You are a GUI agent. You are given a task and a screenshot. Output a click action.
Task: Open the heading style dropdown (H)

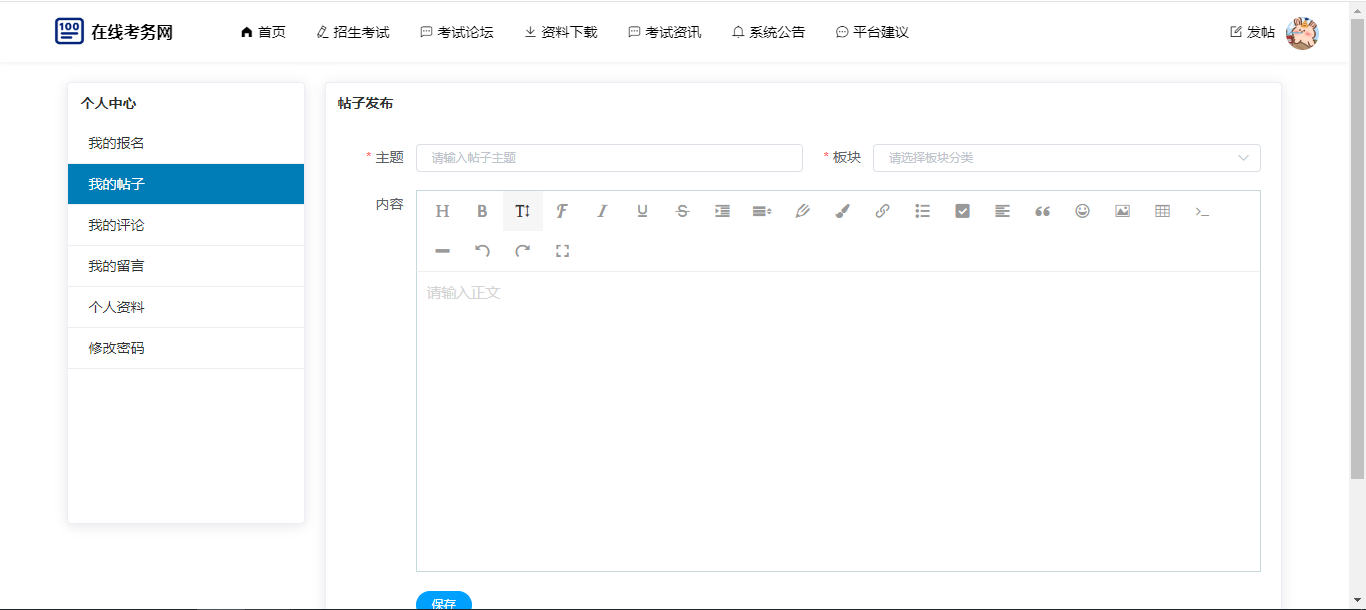(x=442, y=211)
